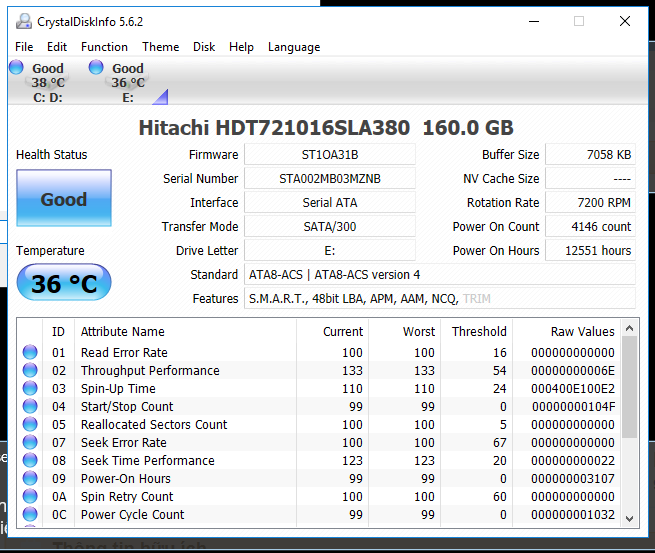Open the File menu
Screen dimensions: 655x553
(24, 47)
